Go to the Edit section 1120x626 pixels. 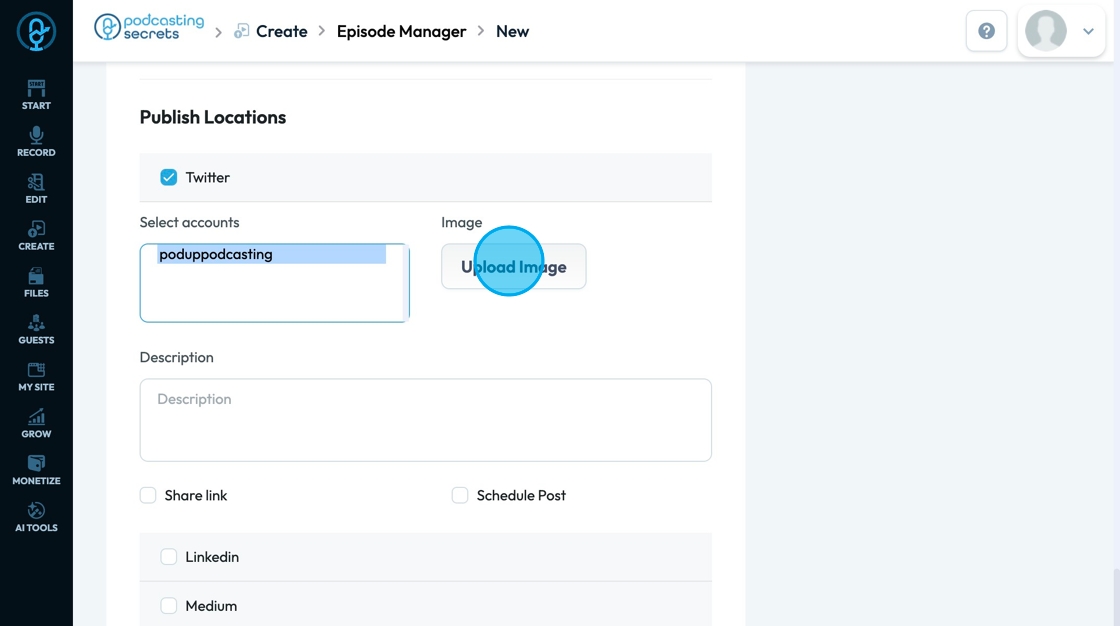pos(36,188)
